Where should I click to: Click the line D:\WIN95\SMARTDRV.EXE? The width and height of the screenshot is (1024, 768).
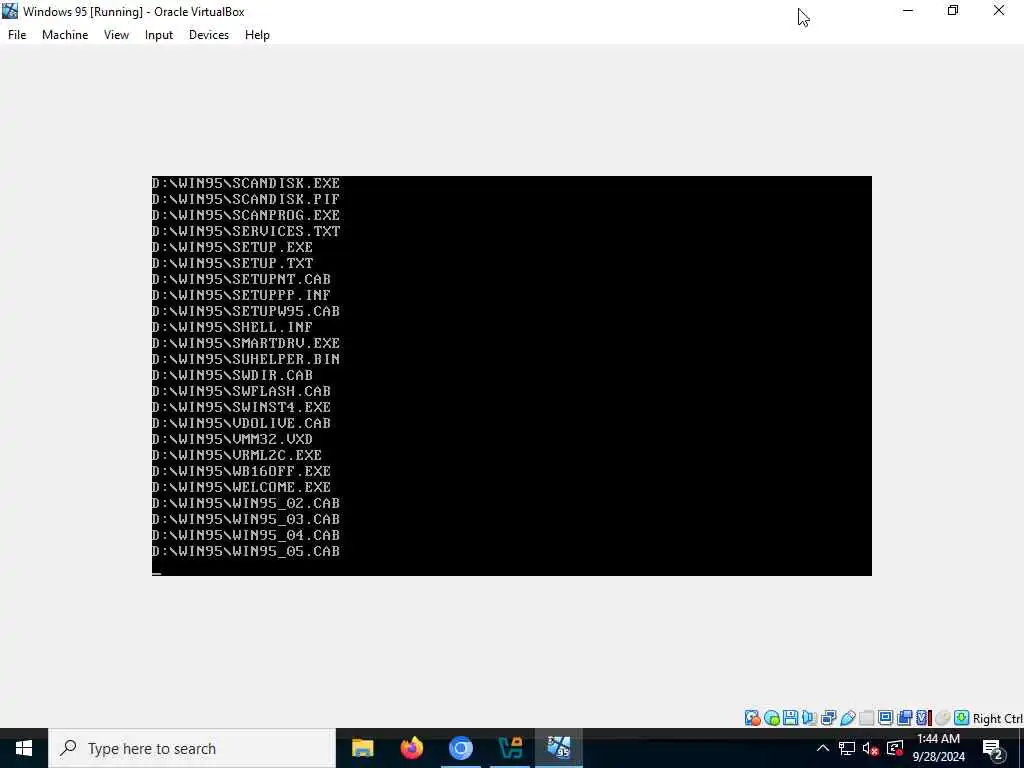coord(246,343)
